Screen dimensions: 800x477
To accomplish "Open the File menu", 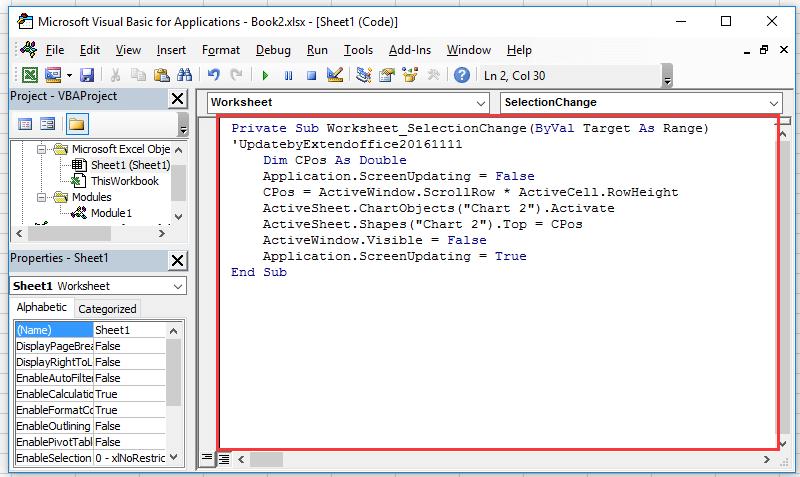I will click(x=55, y=50).
